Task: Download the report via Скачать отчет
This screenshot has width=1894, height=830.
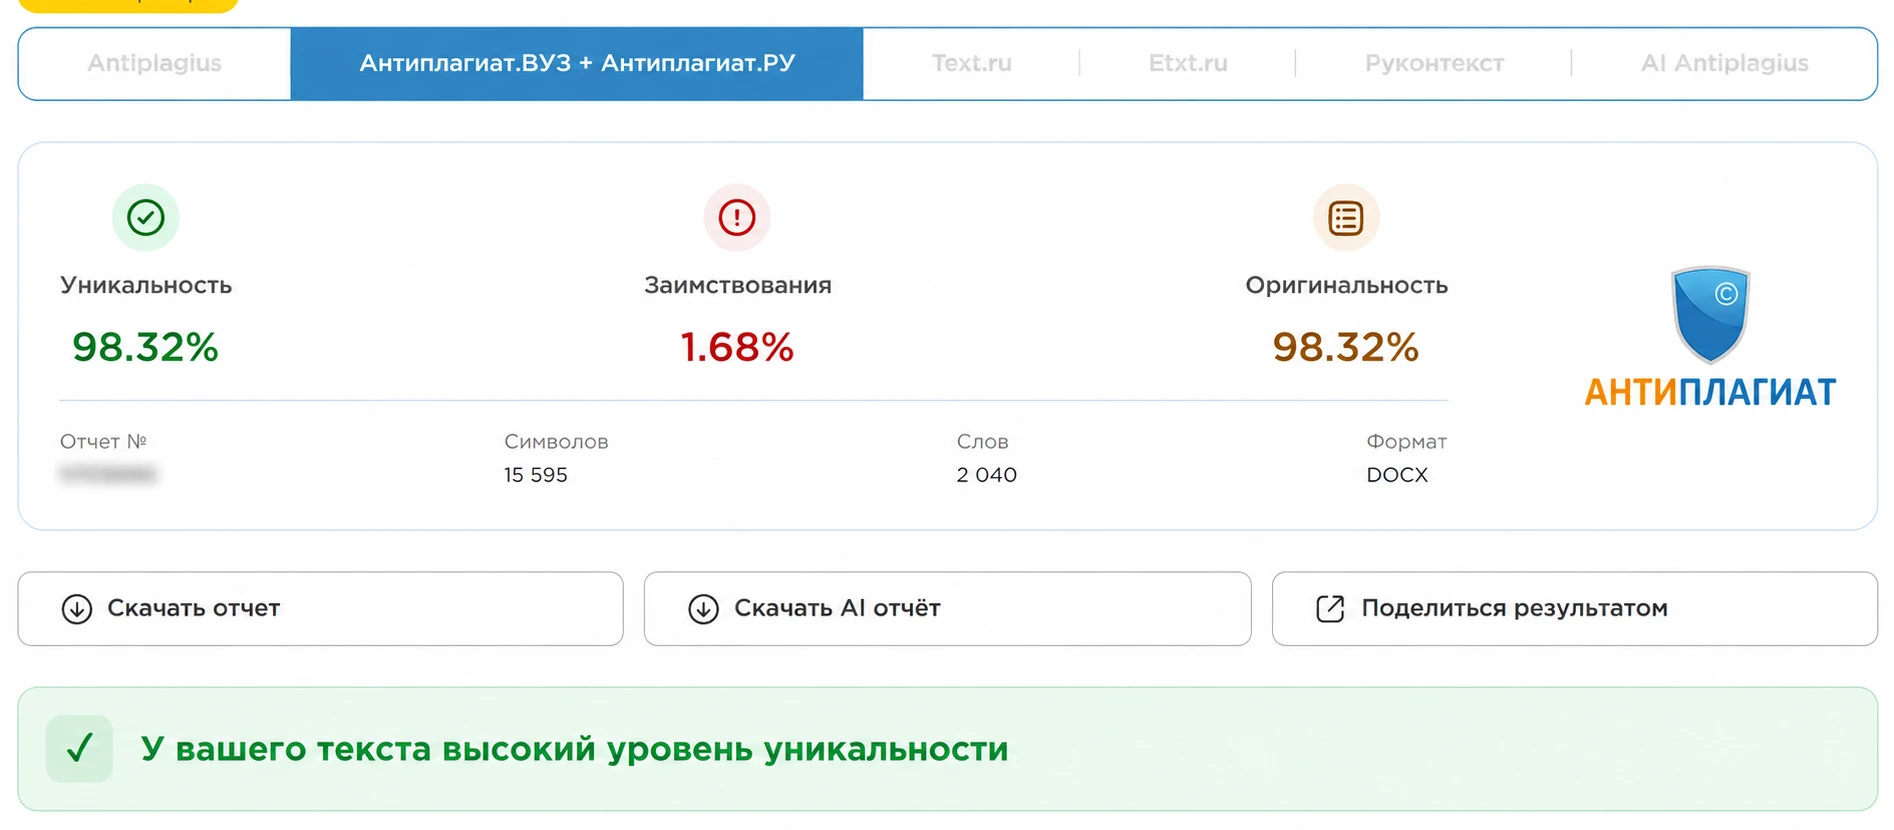Action: [320, 609]
